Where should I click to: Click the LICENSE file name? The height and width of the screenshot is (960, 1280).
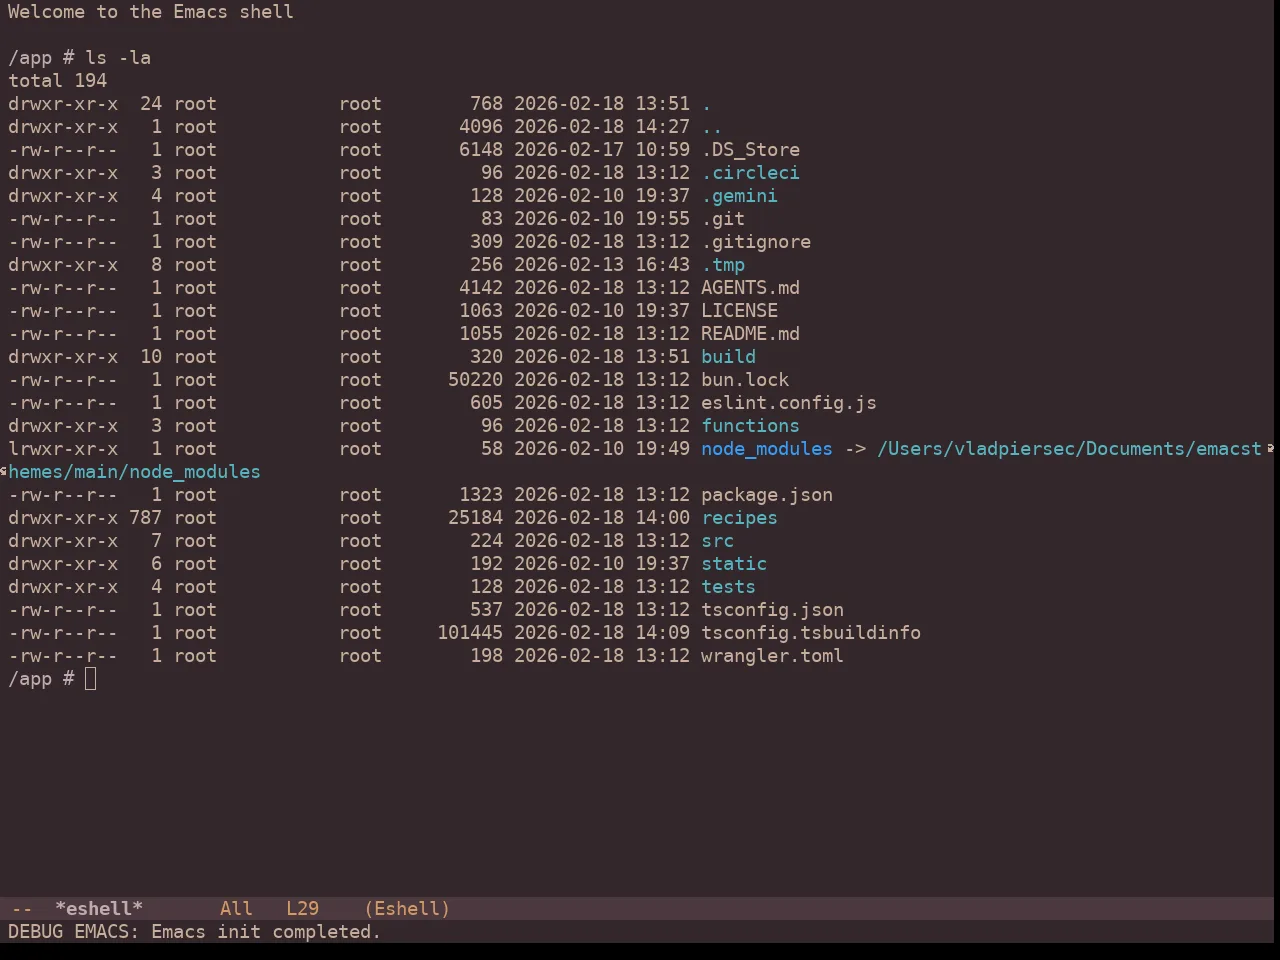coord(739,311)
